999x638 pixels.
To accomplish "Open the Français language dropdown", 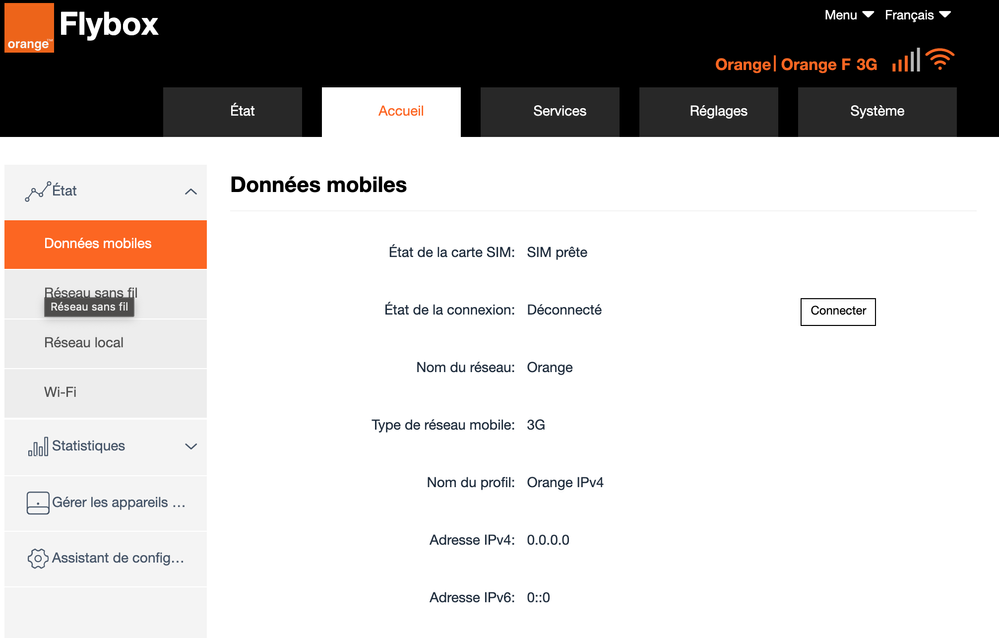I will (917, 15).
